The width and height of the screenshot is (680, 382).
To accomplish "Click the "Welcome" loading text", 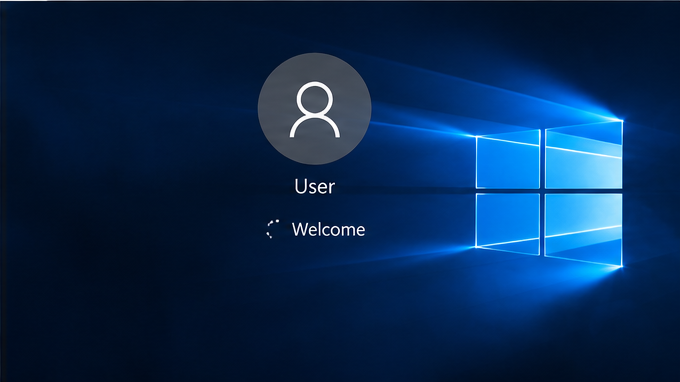I will point(328,229).
